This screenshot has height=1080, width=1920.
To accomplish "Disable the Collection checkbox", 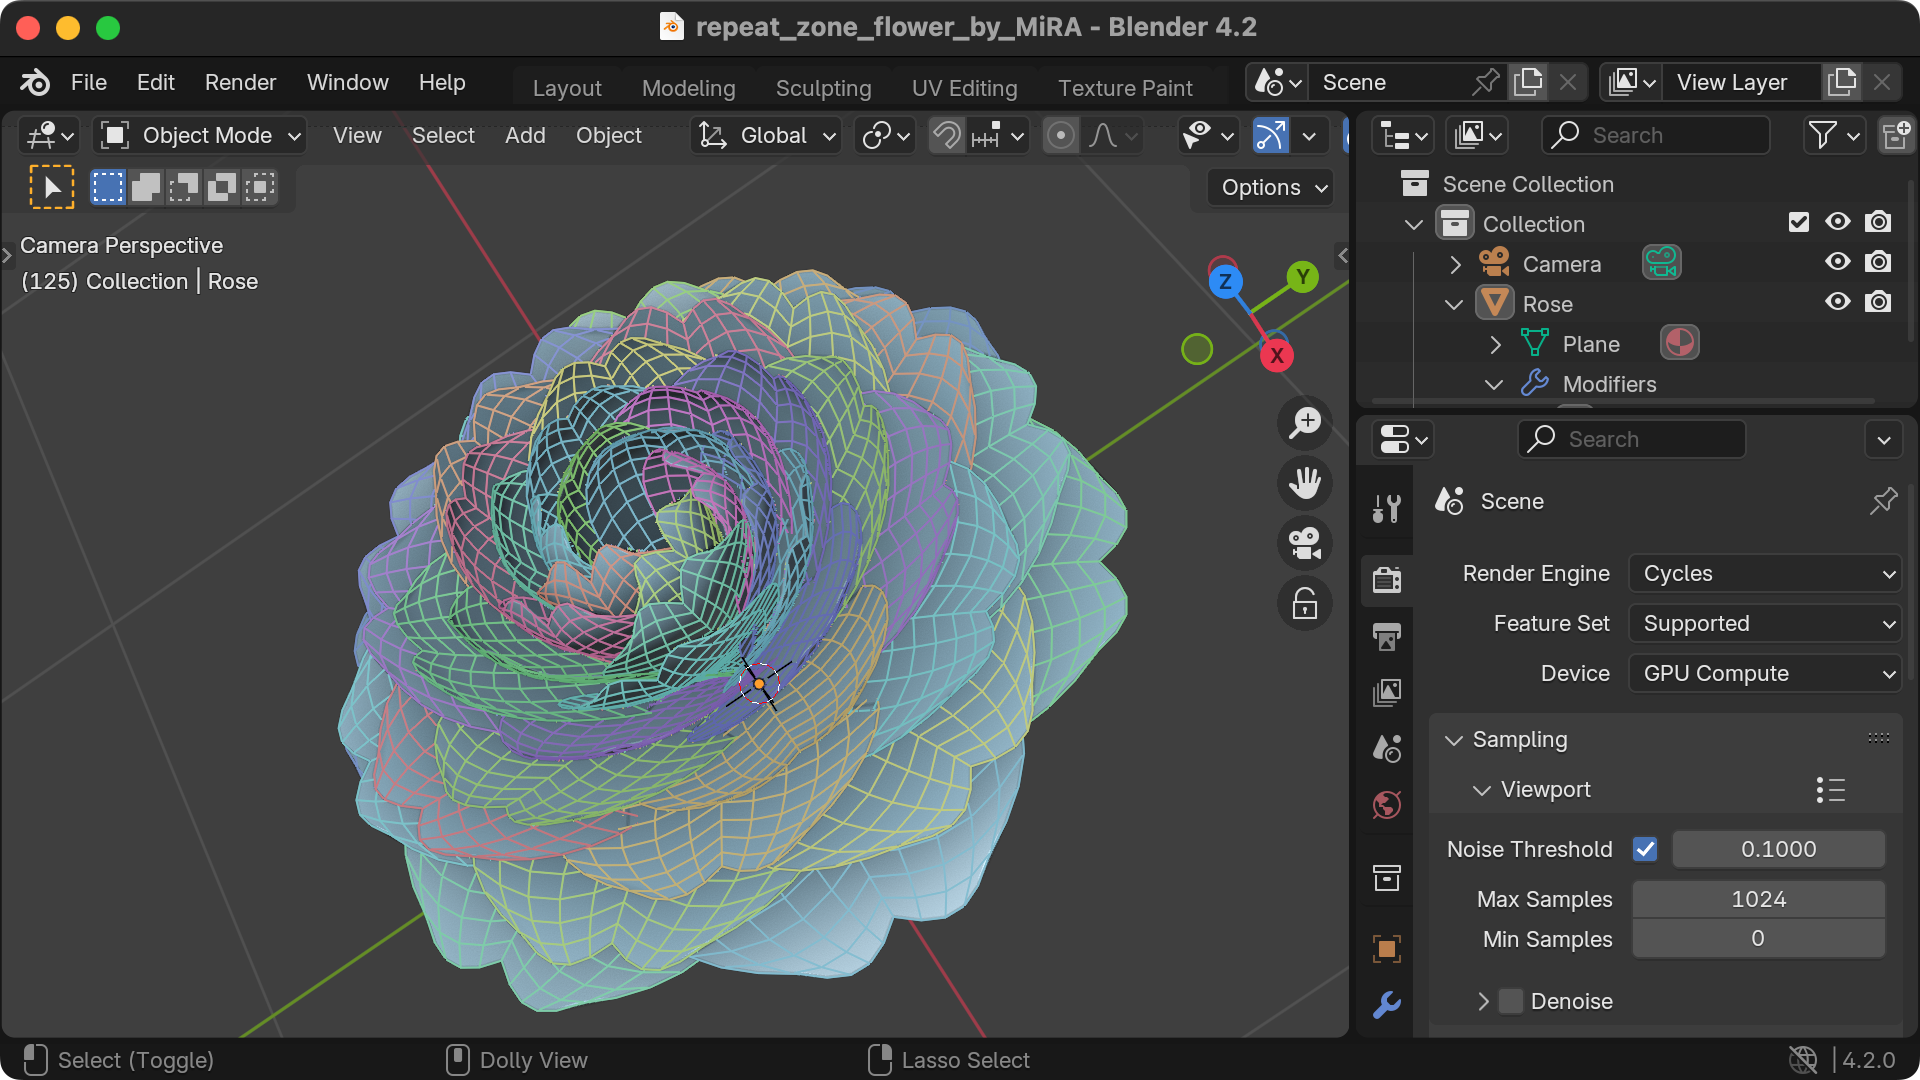I will [1798, 222].
